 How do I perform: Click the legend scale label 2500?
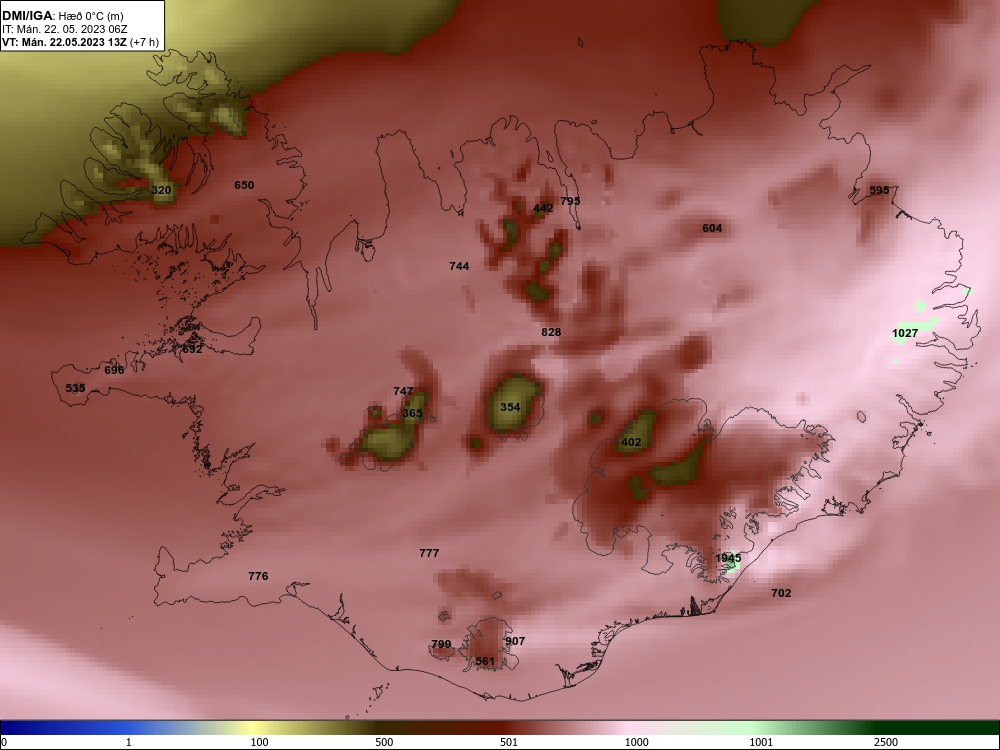(886, 742)
